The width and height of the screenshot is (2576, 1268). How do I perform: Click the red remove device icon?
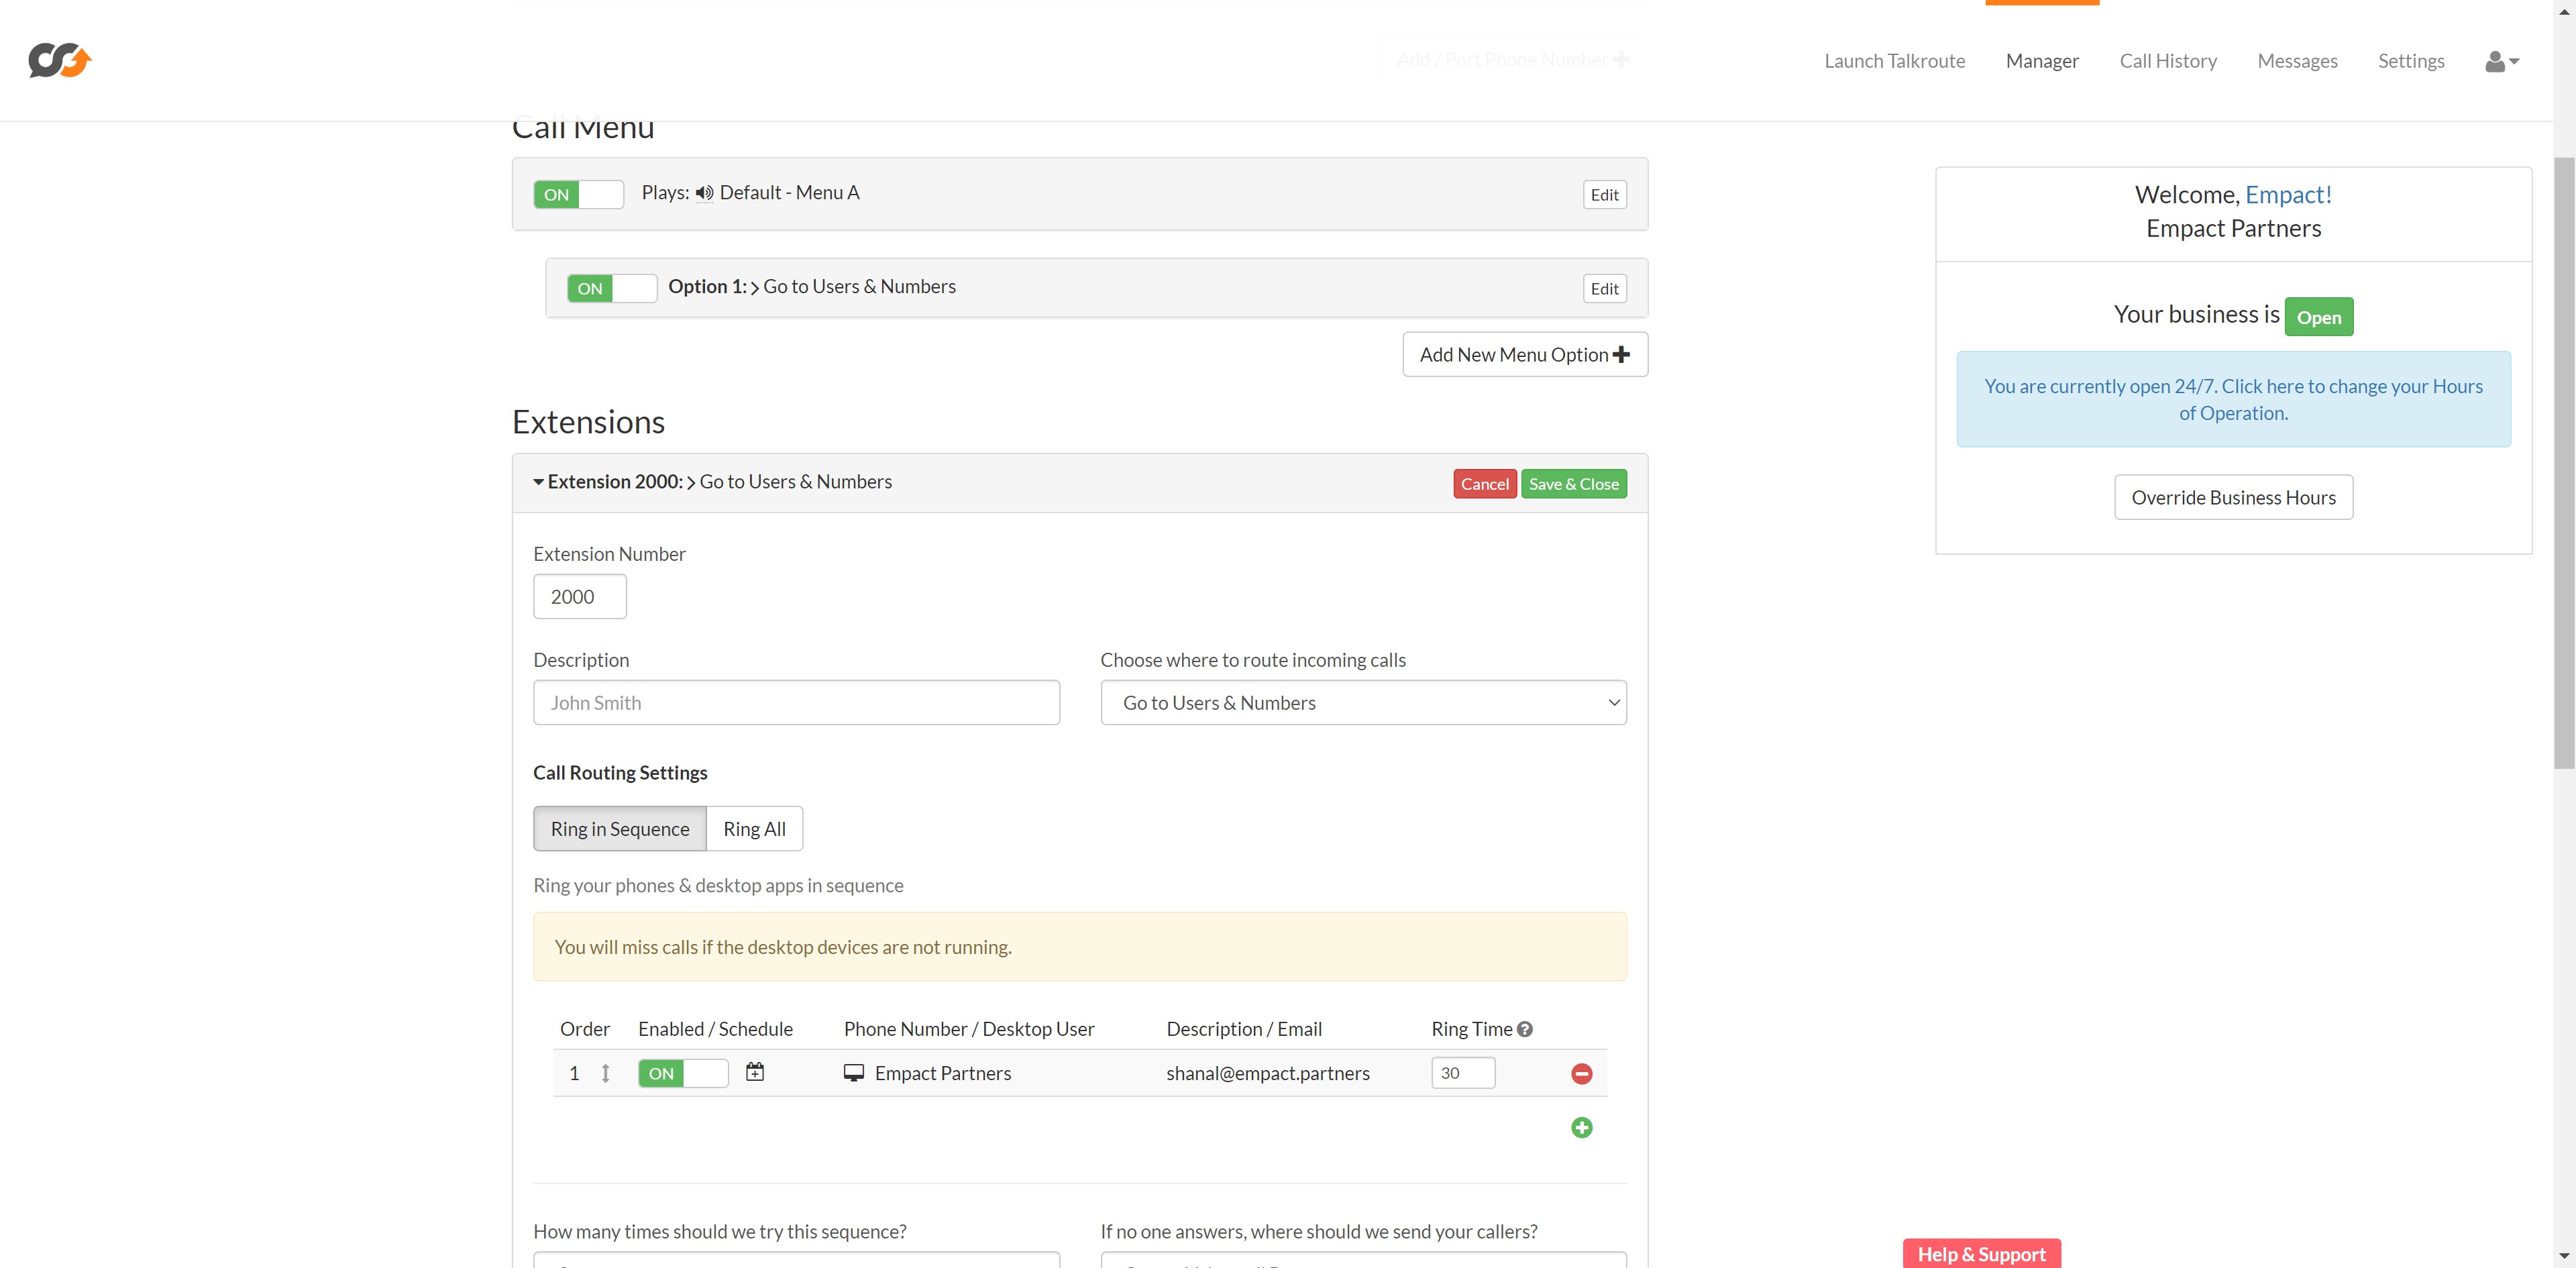click(1581, 1074)
